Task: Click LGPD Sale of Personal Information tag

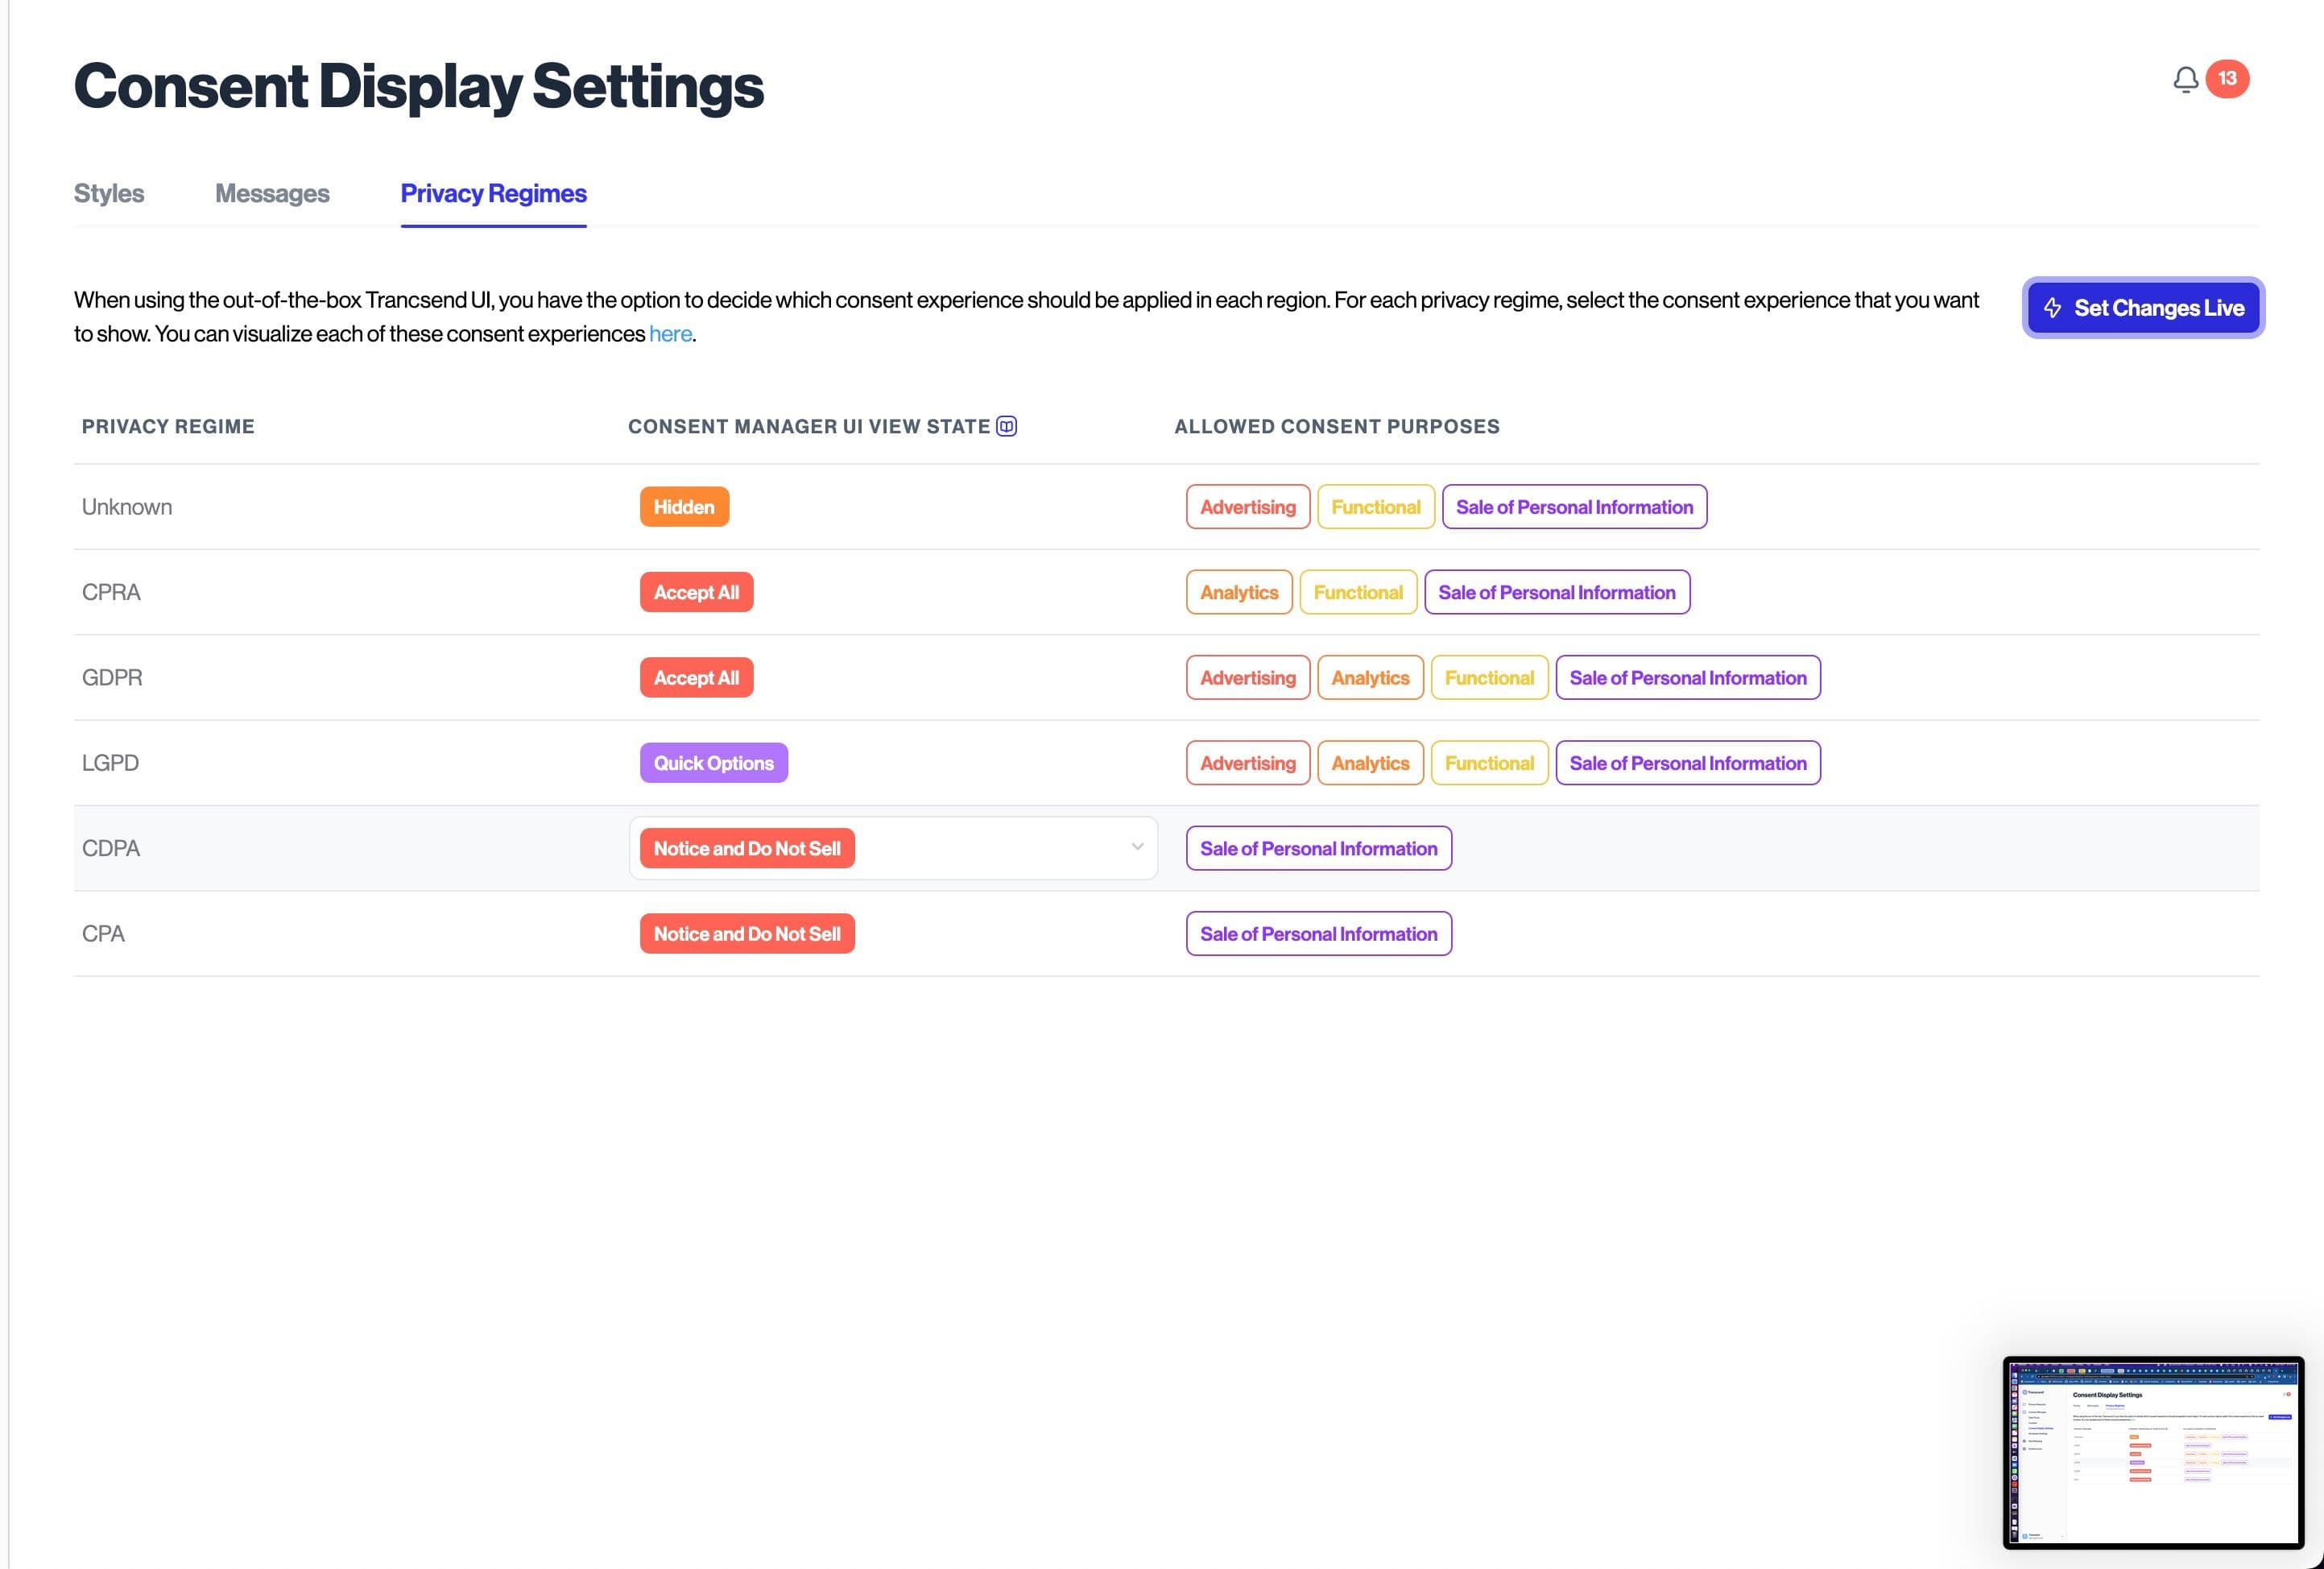Action: (x=1687, y=763)
